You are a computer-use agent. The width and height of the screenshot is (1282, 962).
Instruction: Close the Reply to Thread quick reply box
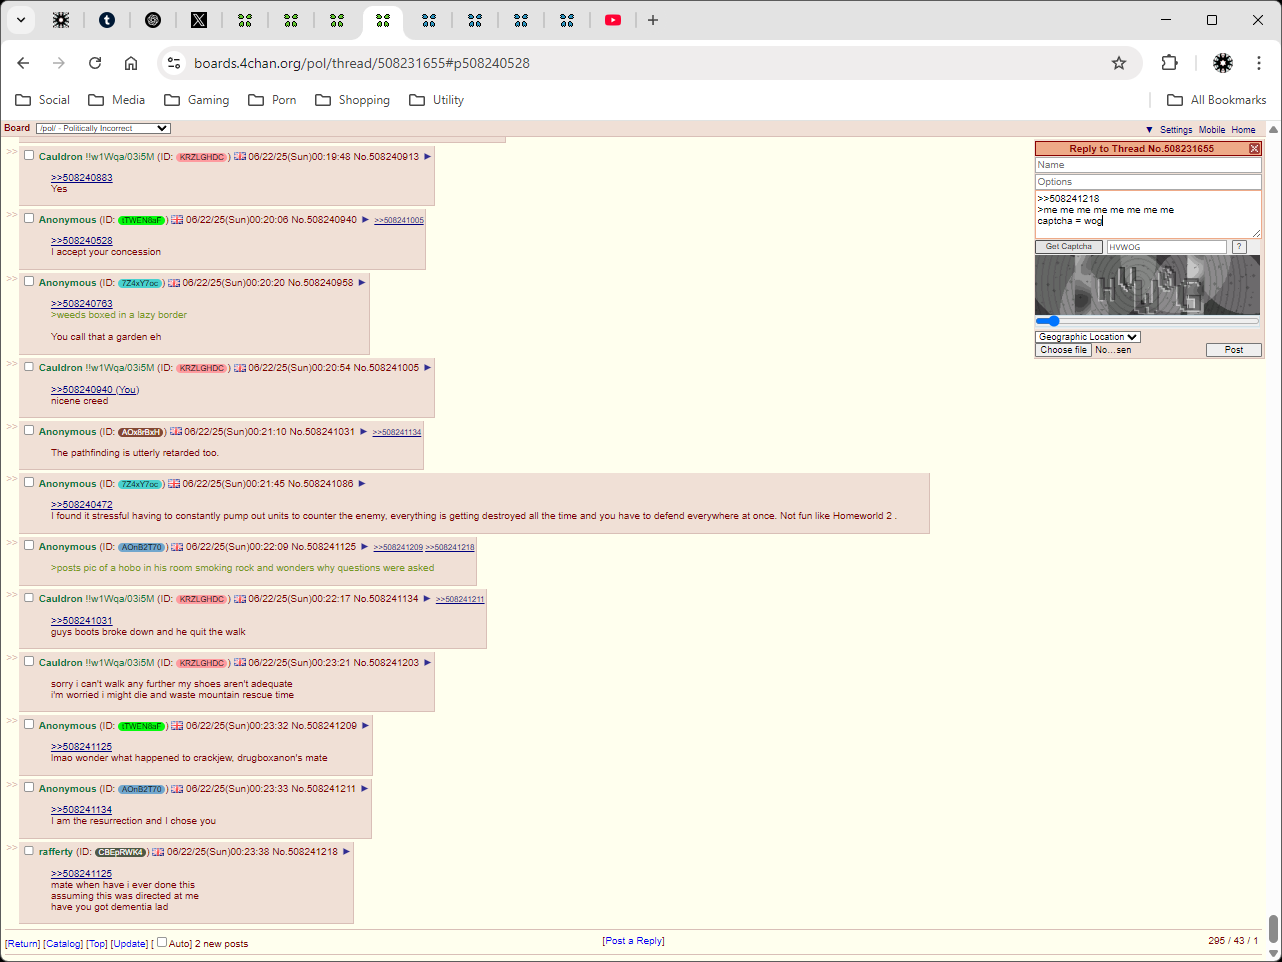point(1254,148)
